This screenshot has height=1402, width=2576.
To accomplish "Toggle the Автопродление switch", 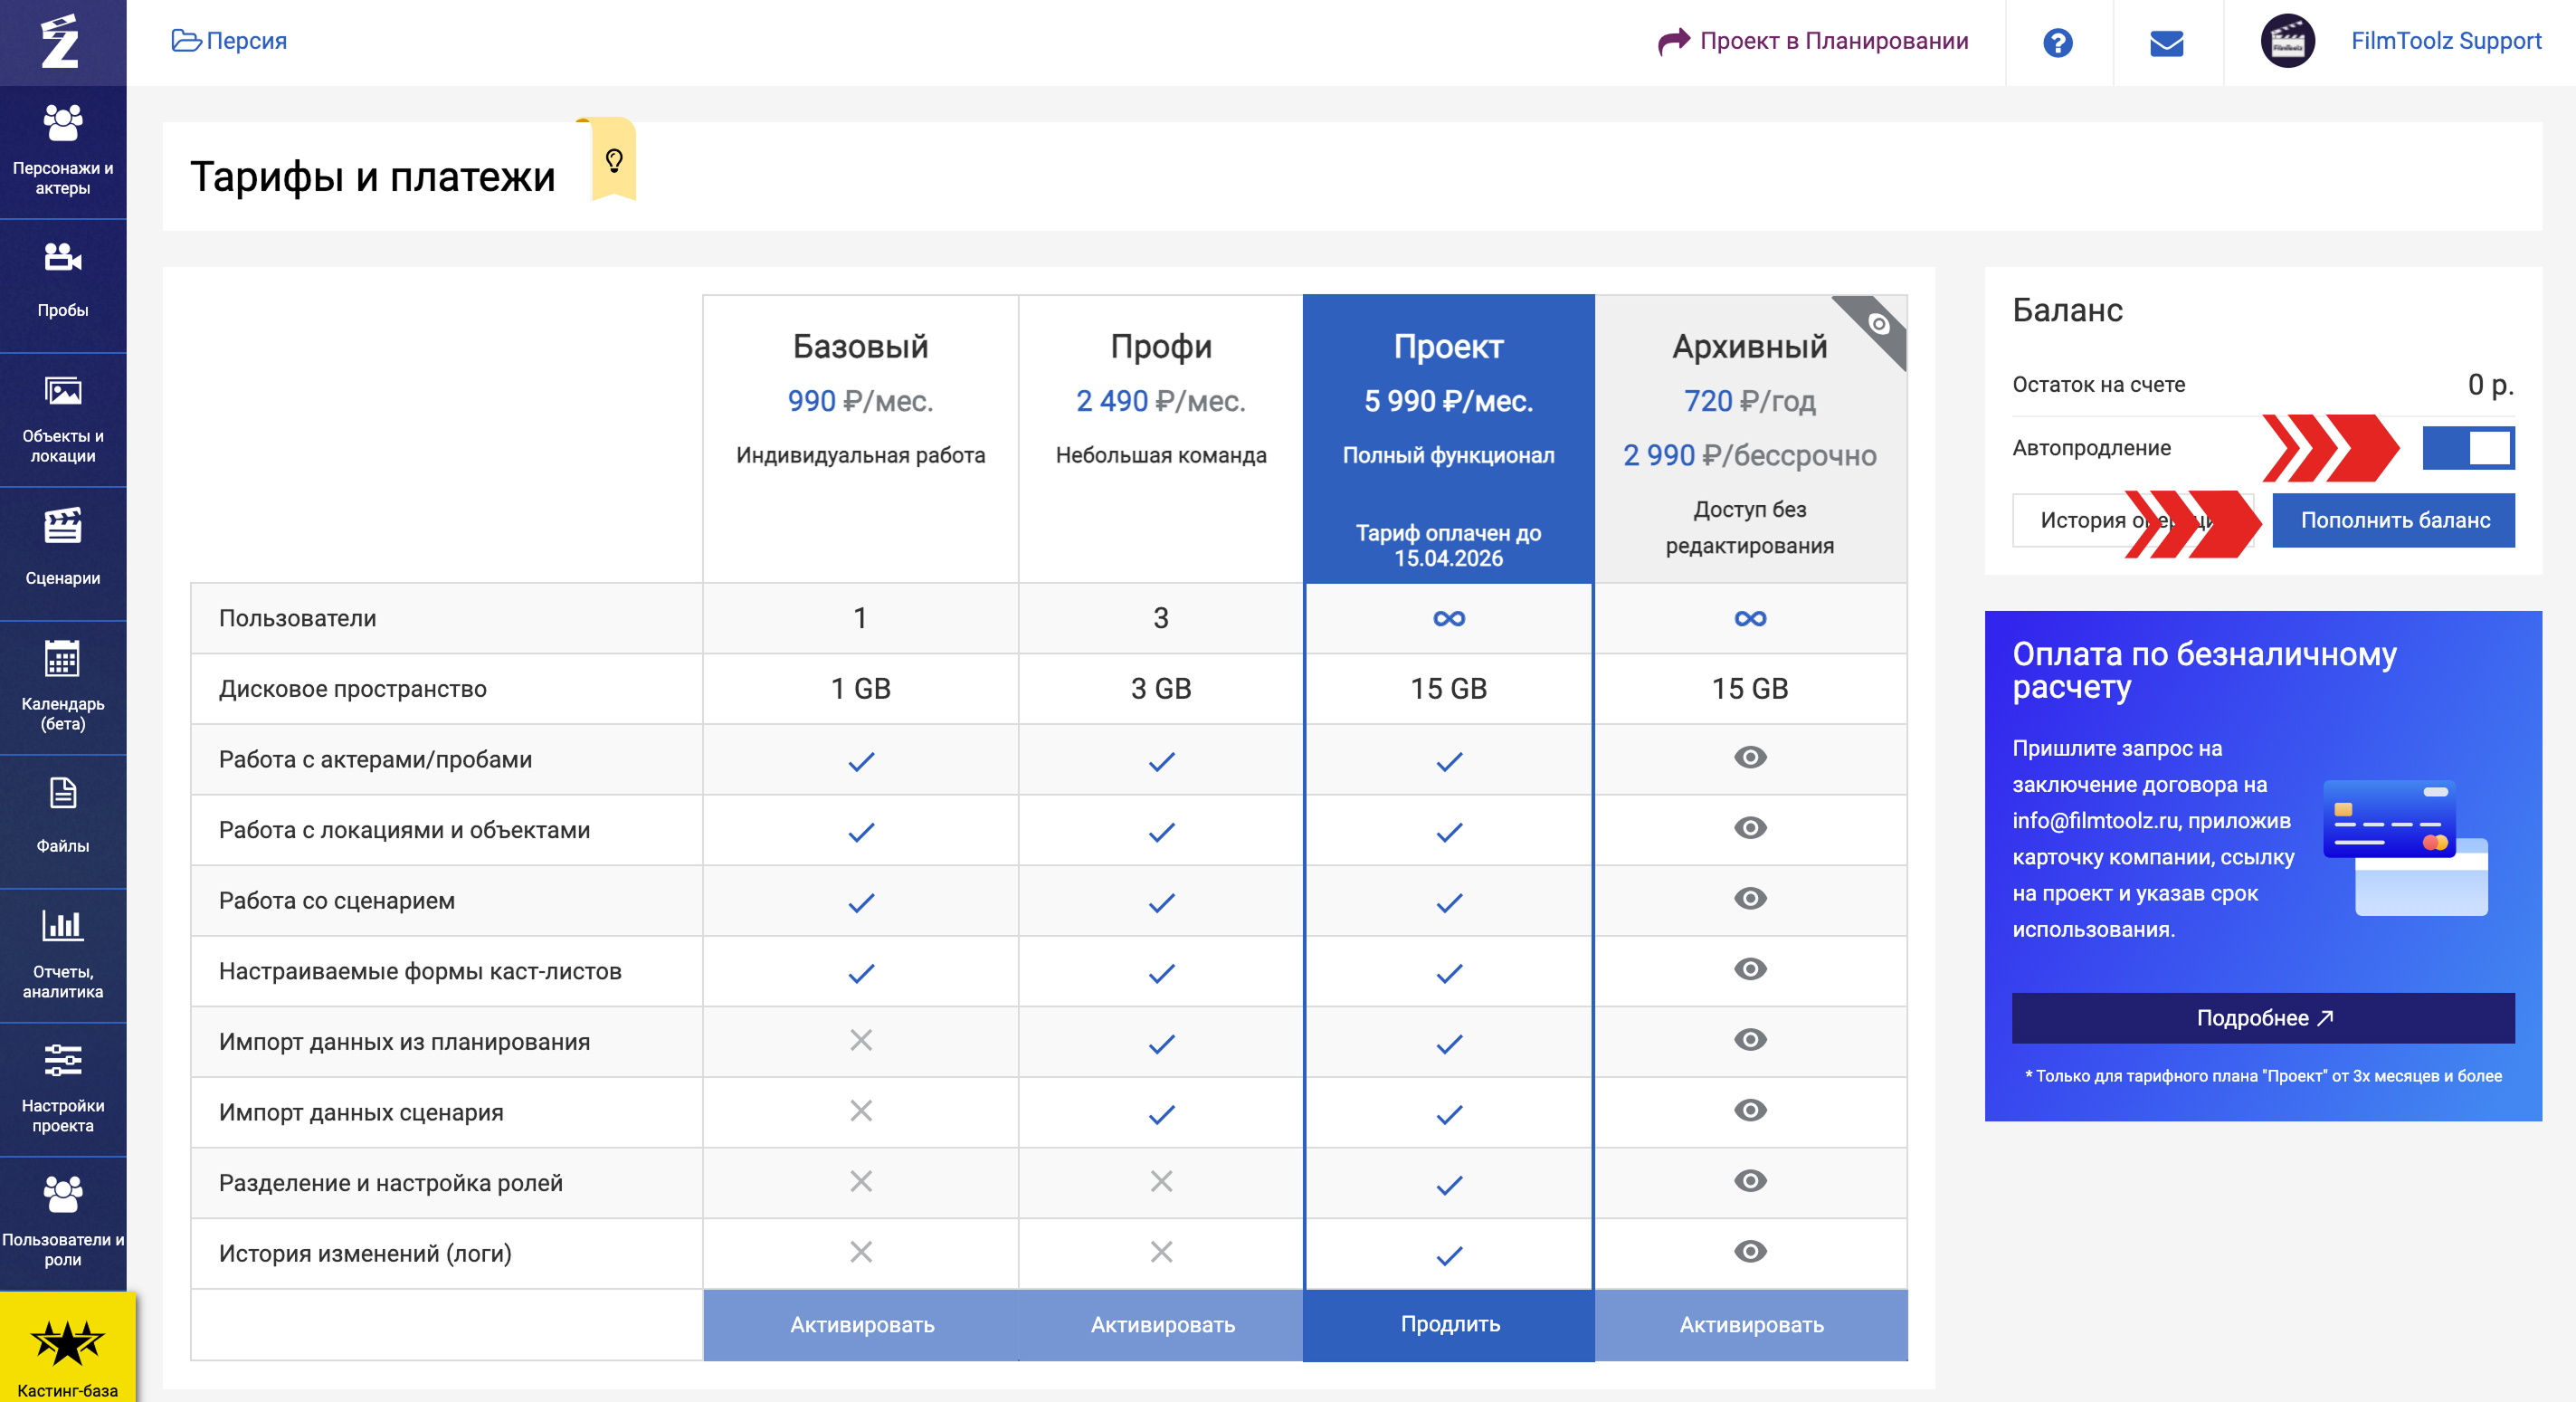I will coord(2467,447).
